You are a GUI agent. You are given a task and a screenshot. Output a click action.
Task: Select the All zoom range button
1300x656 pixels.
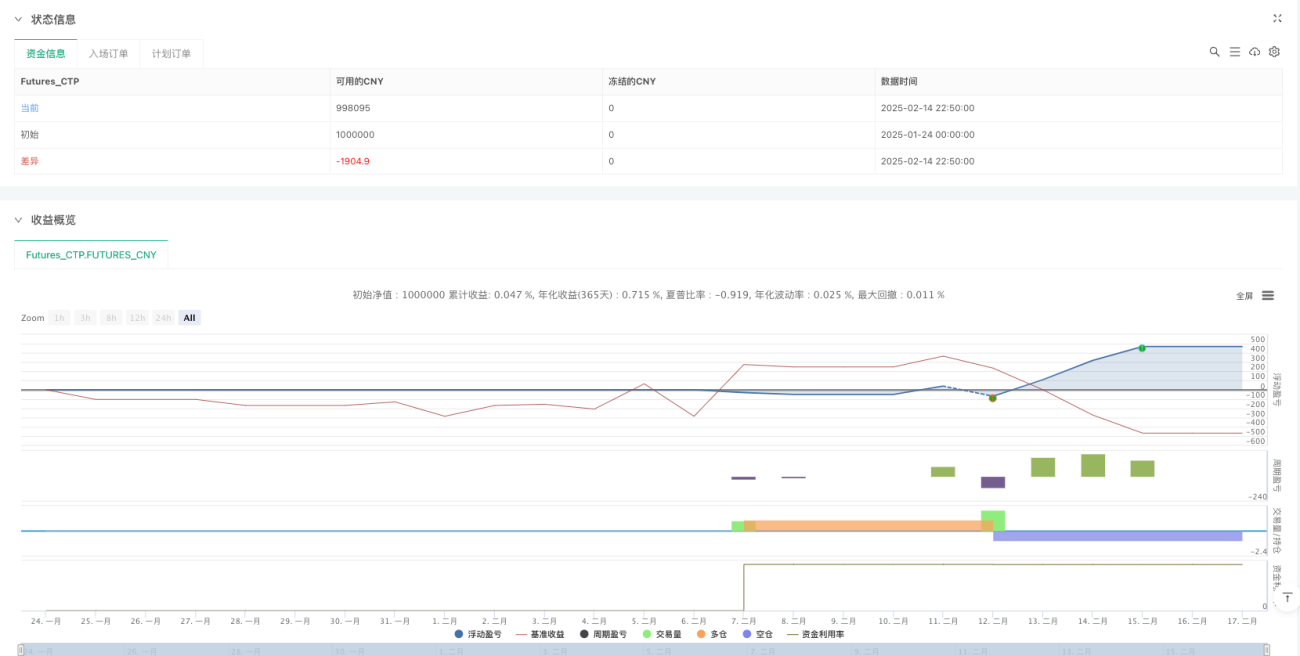click(x=189, y=318)
